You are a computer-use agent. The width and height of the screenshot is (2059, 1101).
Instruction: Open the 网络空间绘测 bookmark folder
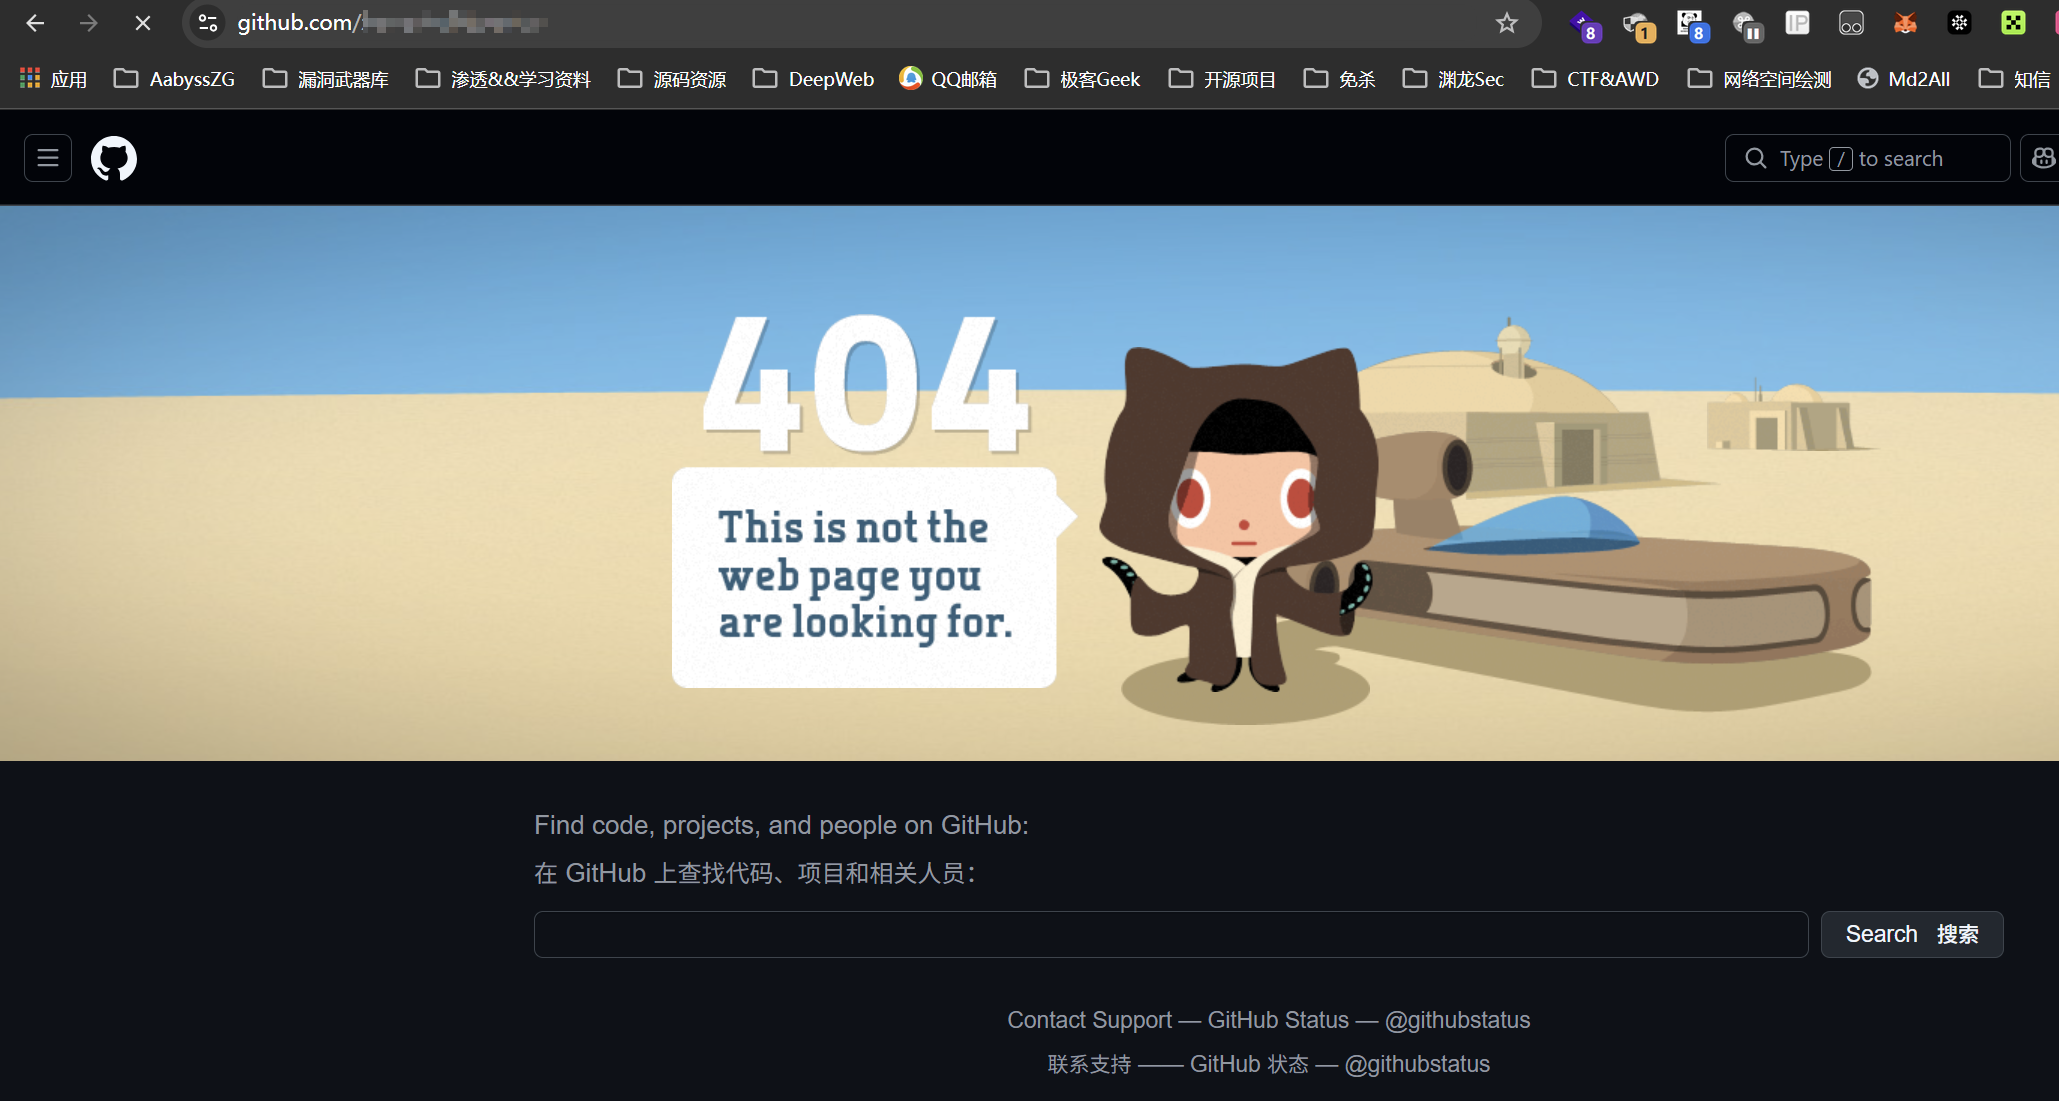[1759, 79]
